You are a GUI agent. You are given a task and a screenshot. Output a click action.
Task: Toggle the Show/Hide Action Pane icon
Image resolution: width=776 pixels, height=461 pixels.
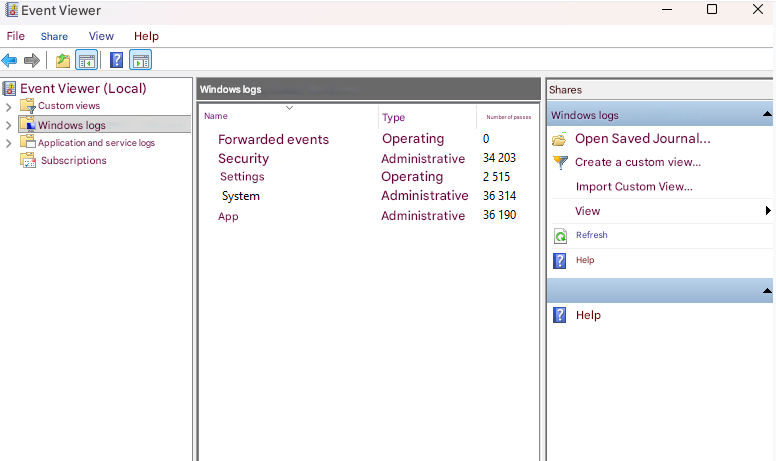141,60
